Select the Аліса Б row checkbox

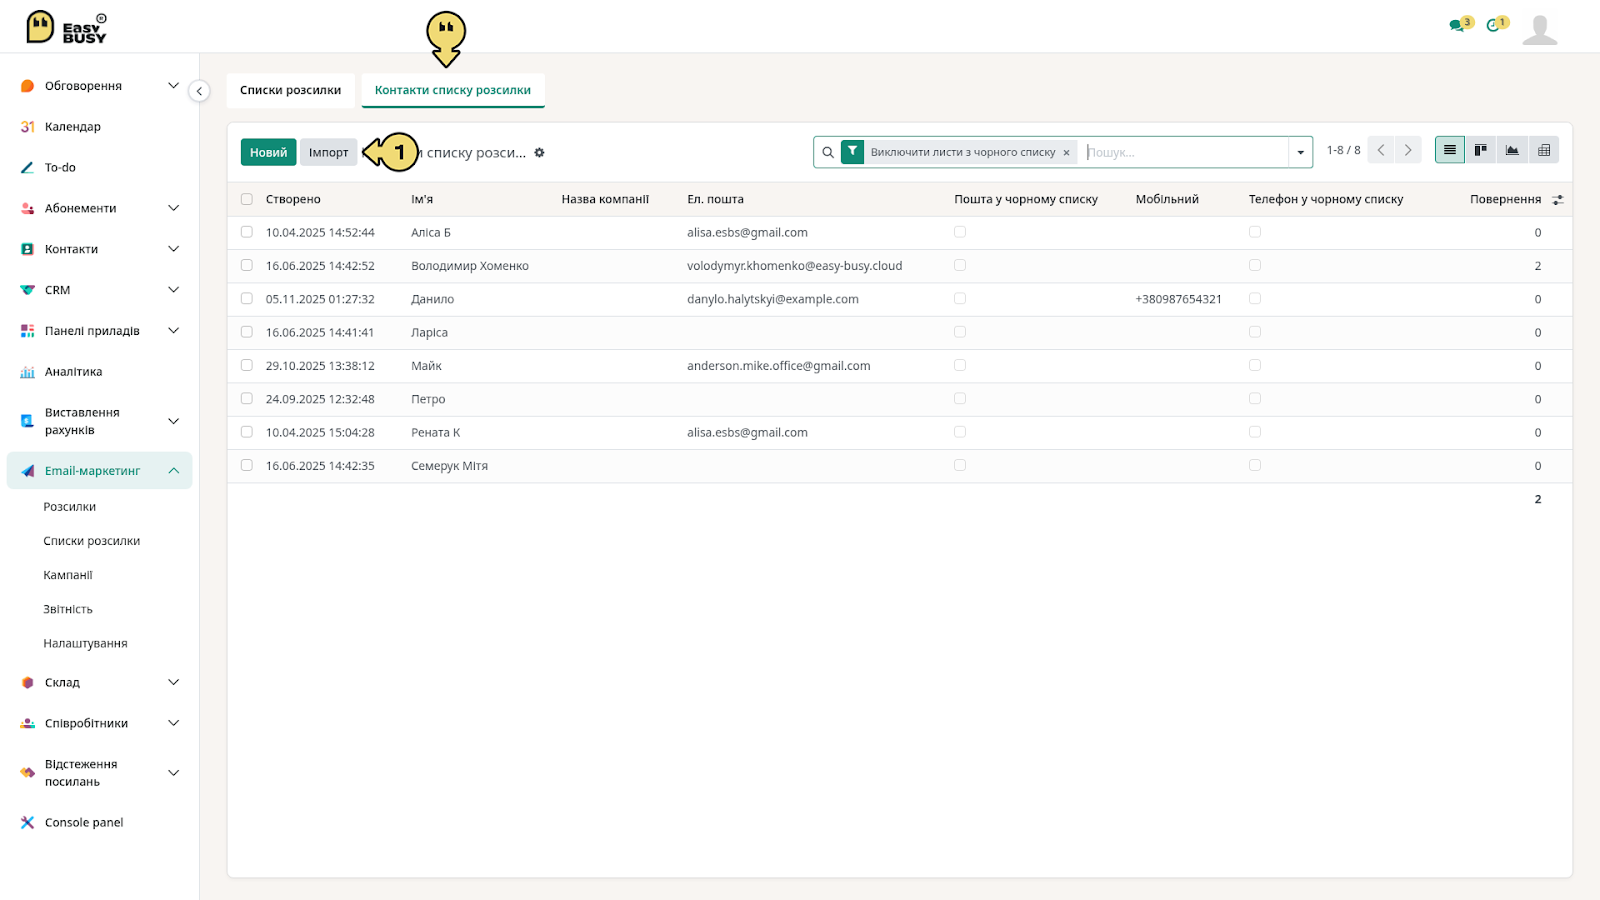(x=247, y=232)
